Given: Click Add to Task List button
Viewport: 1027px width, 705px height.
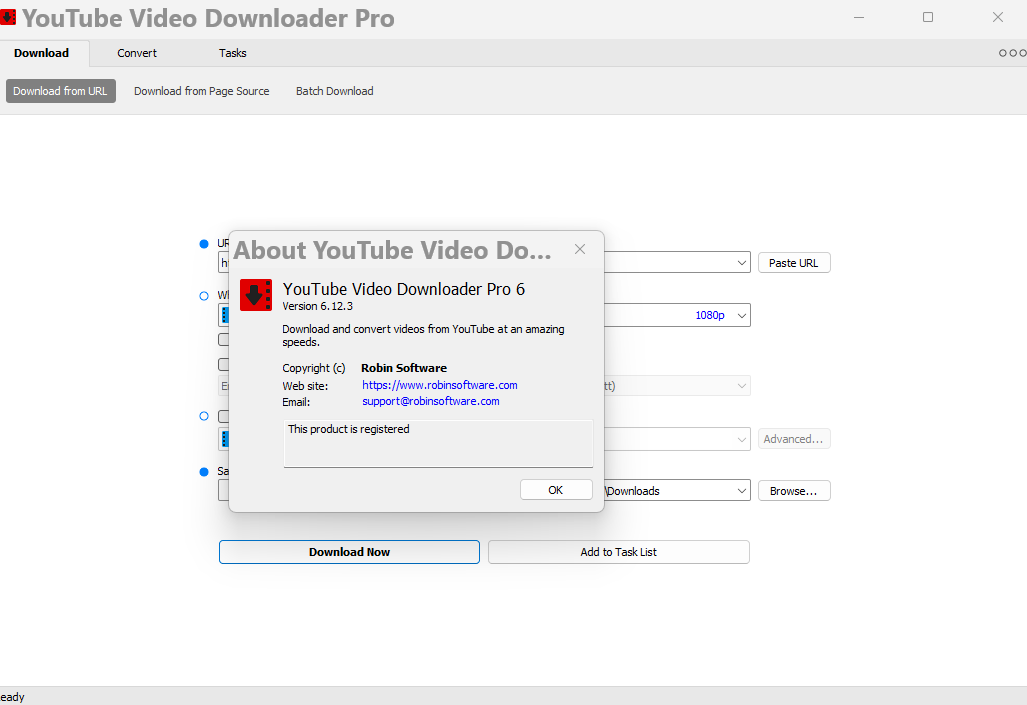Looking at the screenshot, I should pos(618,552).
